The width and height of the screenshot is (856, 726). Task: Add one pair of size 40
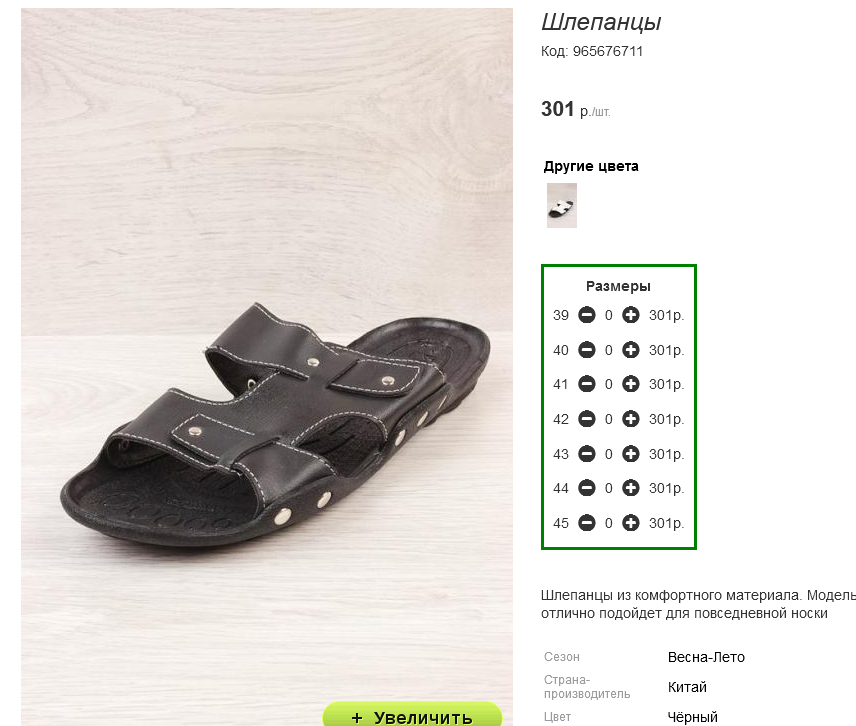point(631,350)
